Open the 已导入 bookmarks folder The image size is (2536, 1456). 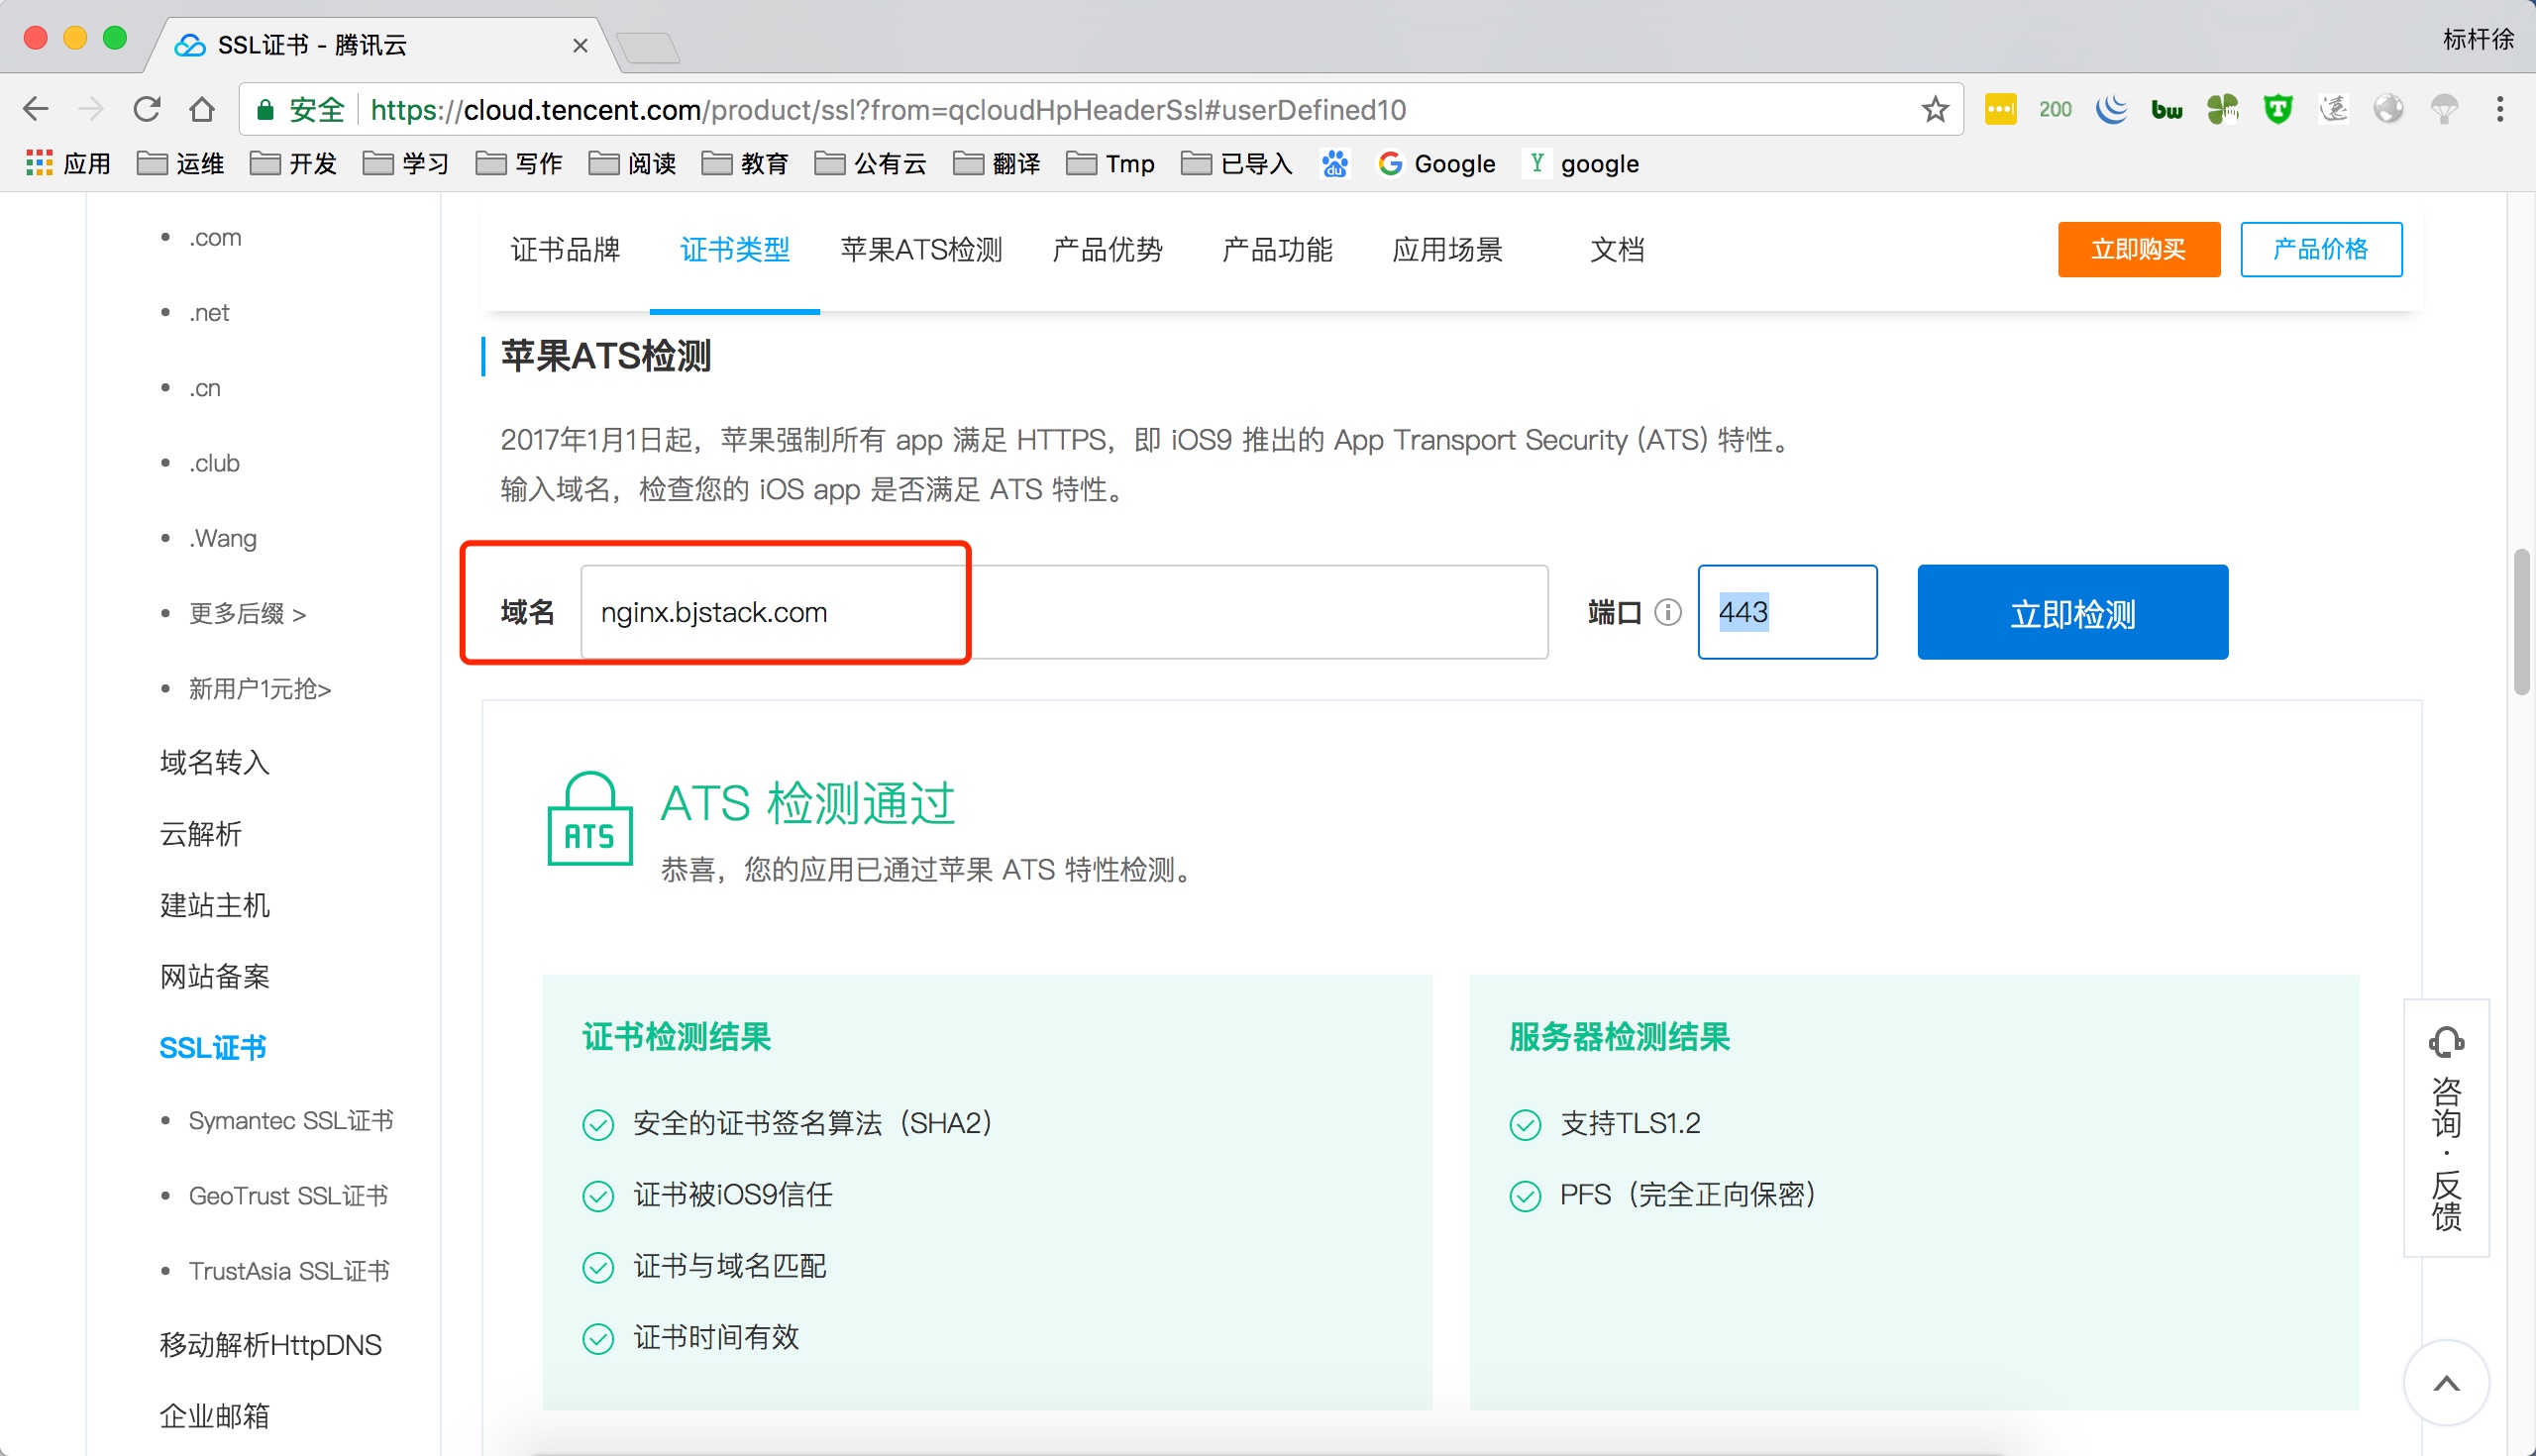click(x=1237, y=163)
